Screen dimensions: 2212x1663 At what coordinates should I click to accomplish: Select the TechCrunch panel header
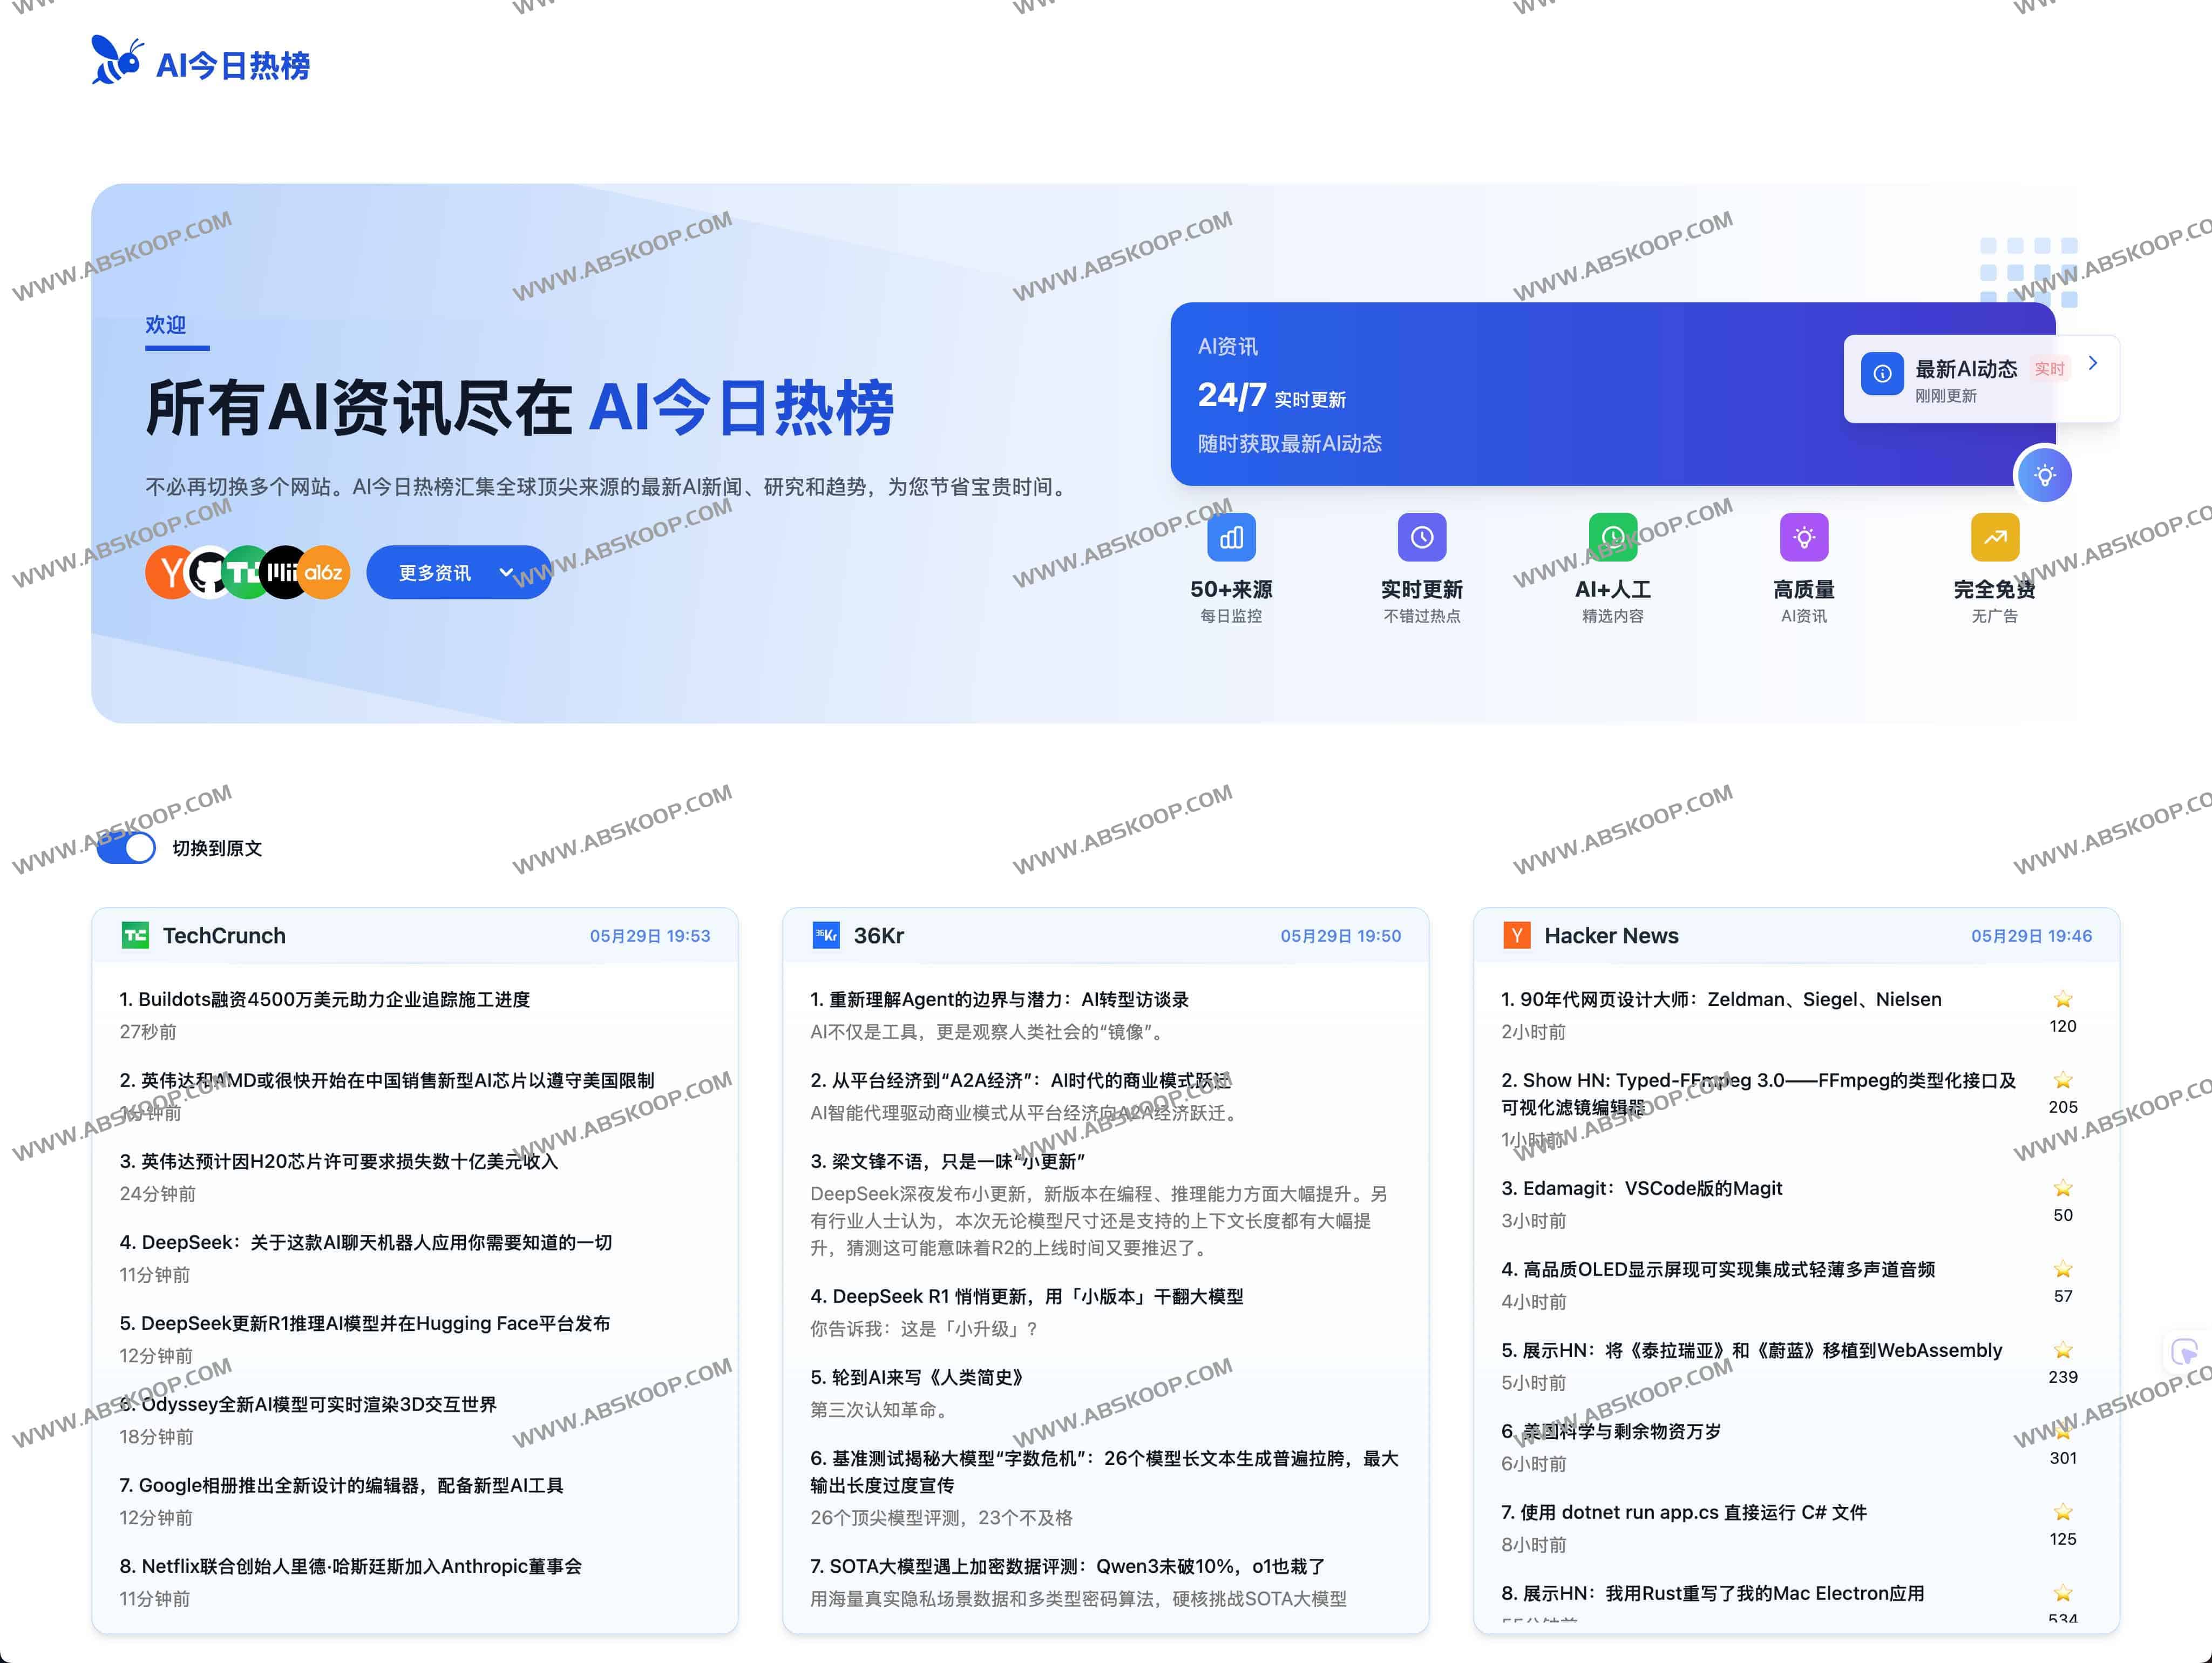pyautogui.click(x=224, y=935)
